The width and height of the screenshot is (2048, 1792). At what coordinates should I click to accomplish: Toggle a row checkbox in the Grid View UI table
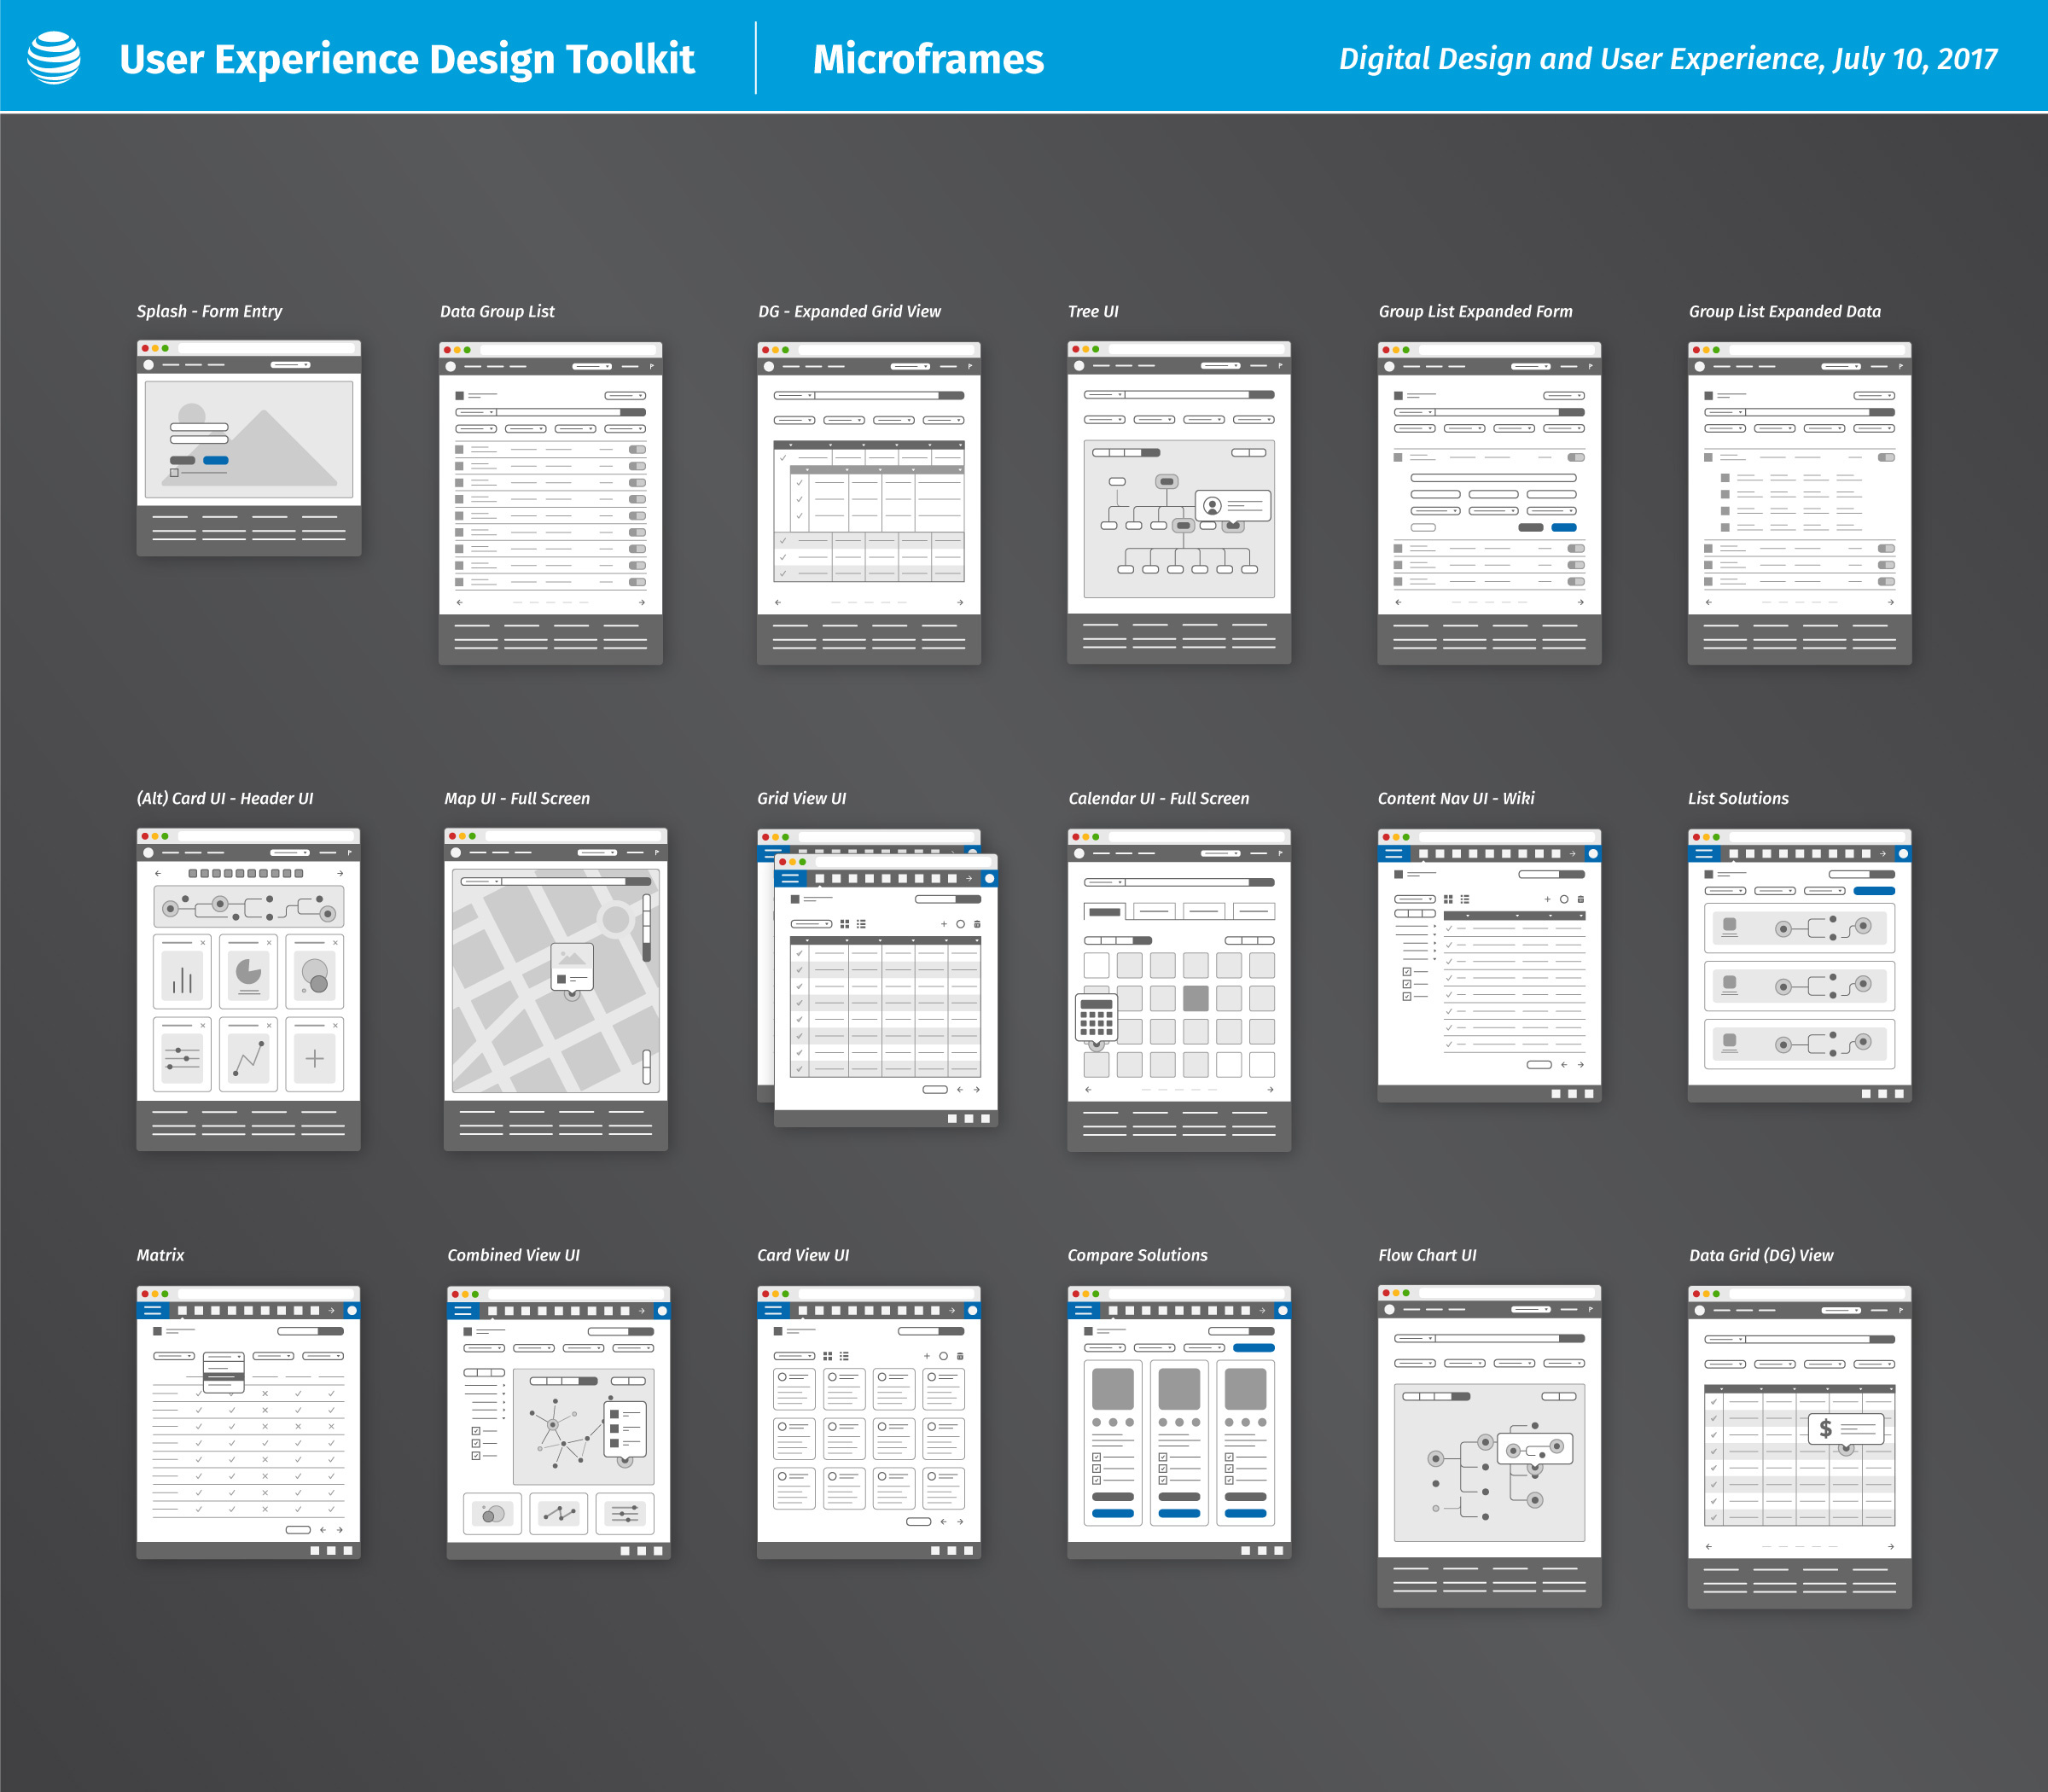(x=800, y=953)
